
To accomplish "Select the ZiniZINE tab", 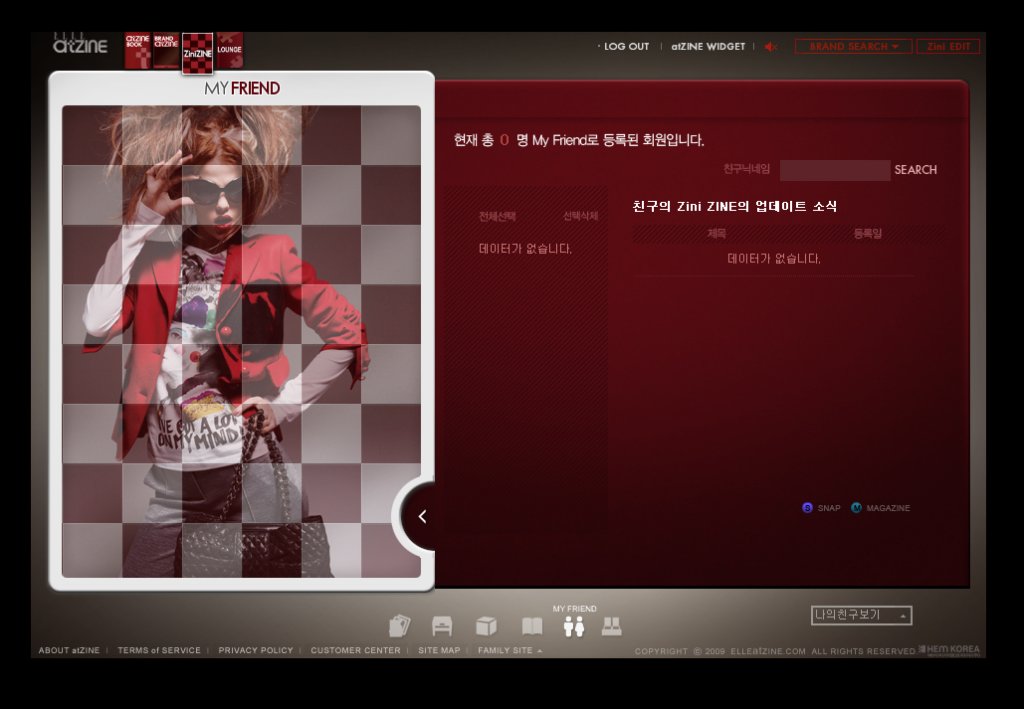I will coord(197,53).
